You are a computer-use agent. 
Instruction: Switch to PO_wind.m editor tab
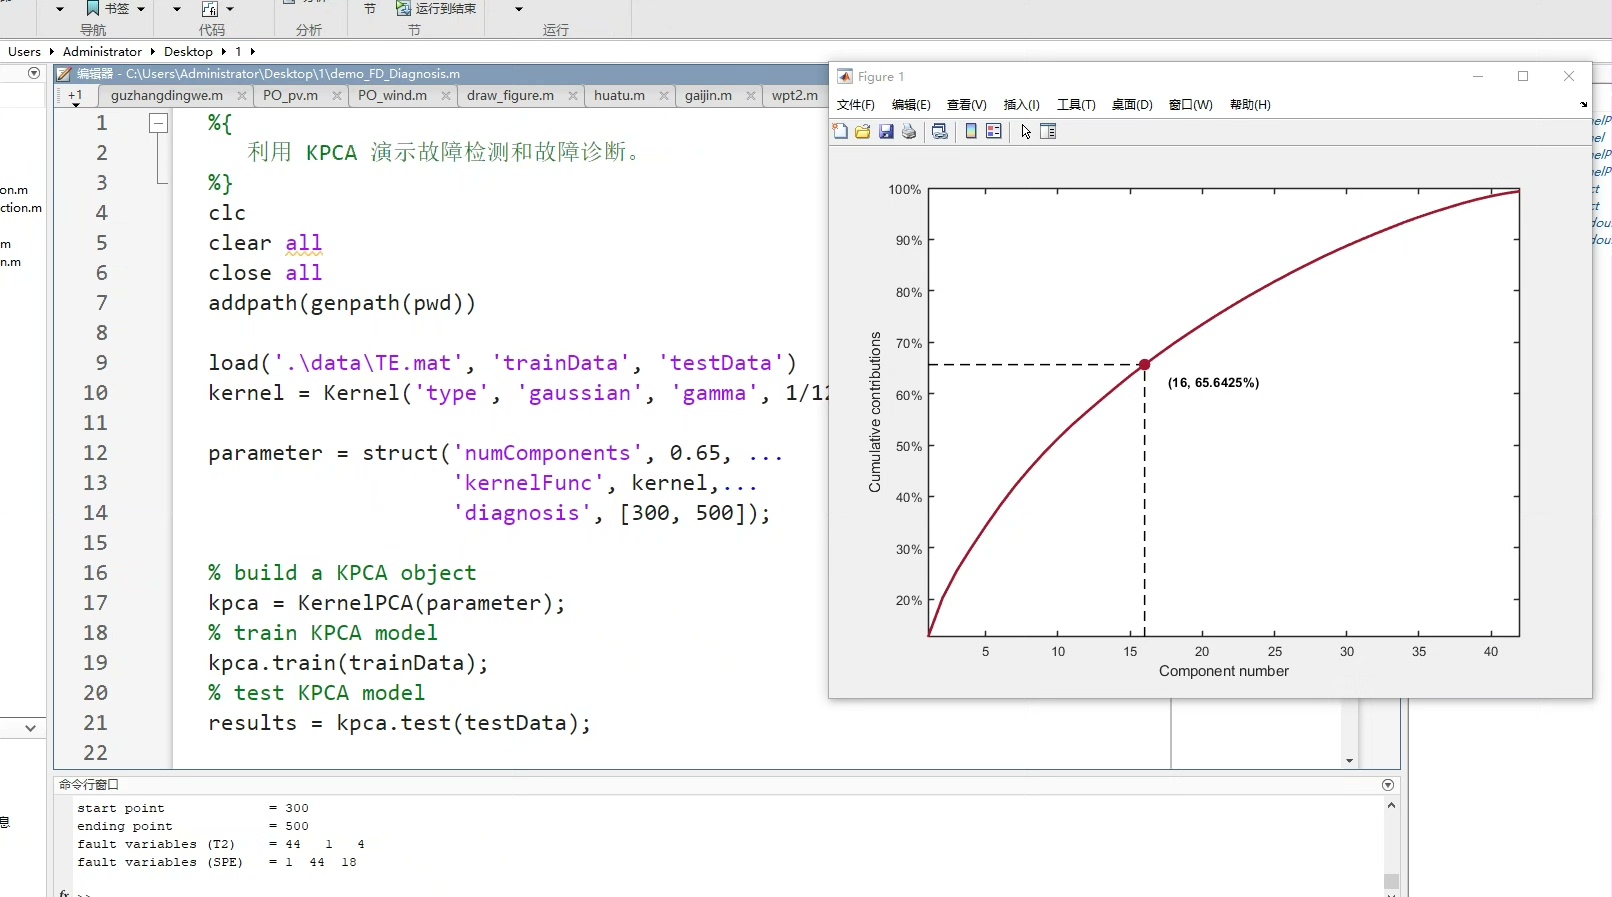tap(392, 96)
